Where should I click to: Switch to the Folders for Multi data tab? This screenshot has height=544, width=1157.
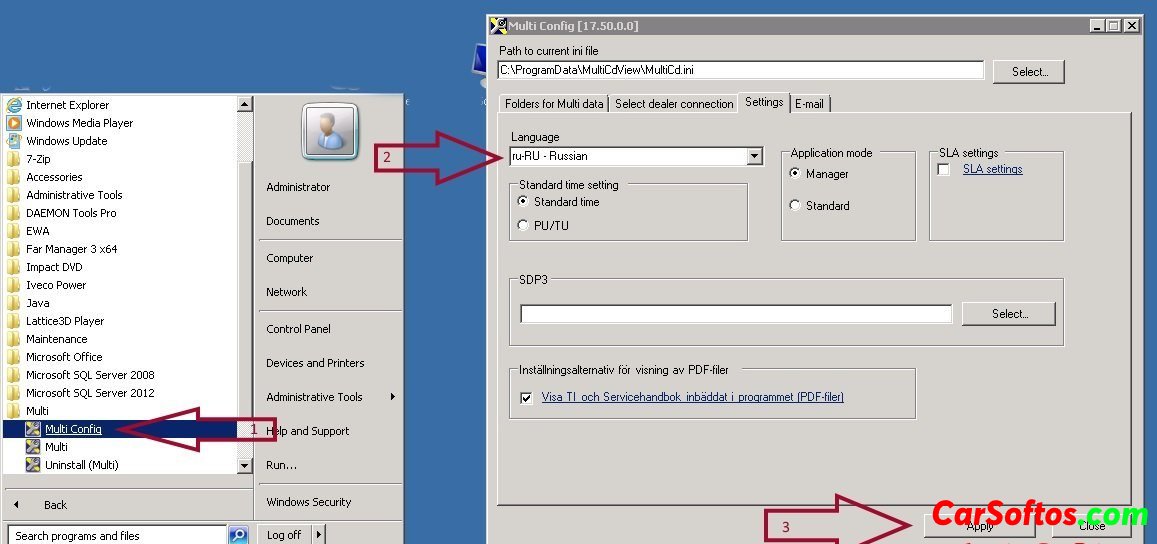pos(554,104)
